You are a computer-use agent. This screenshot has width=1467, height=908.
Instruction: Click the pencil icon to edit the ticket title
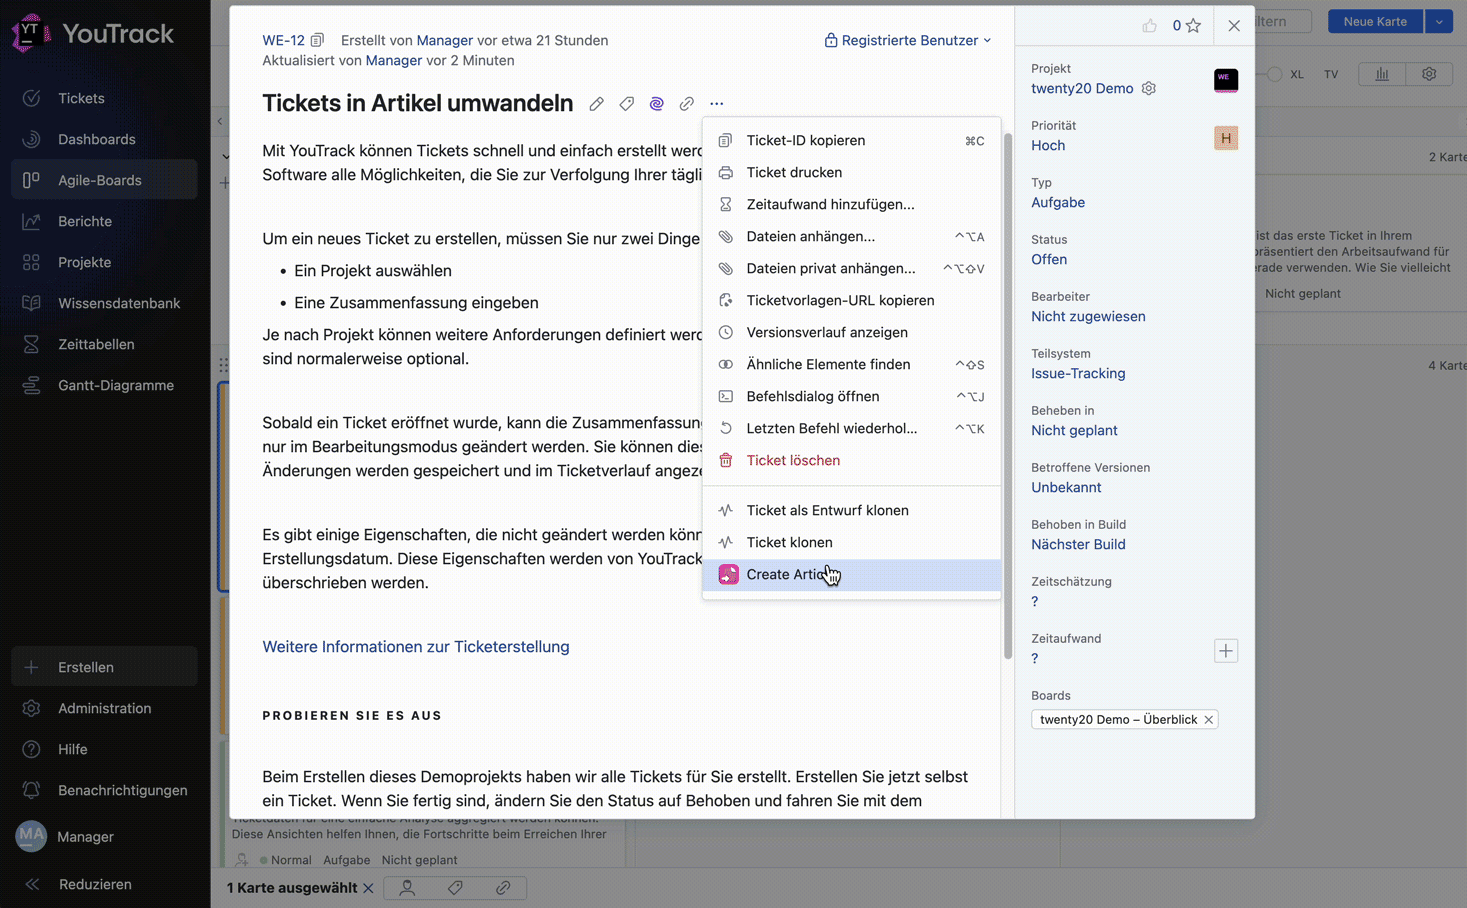pos(596,103)
